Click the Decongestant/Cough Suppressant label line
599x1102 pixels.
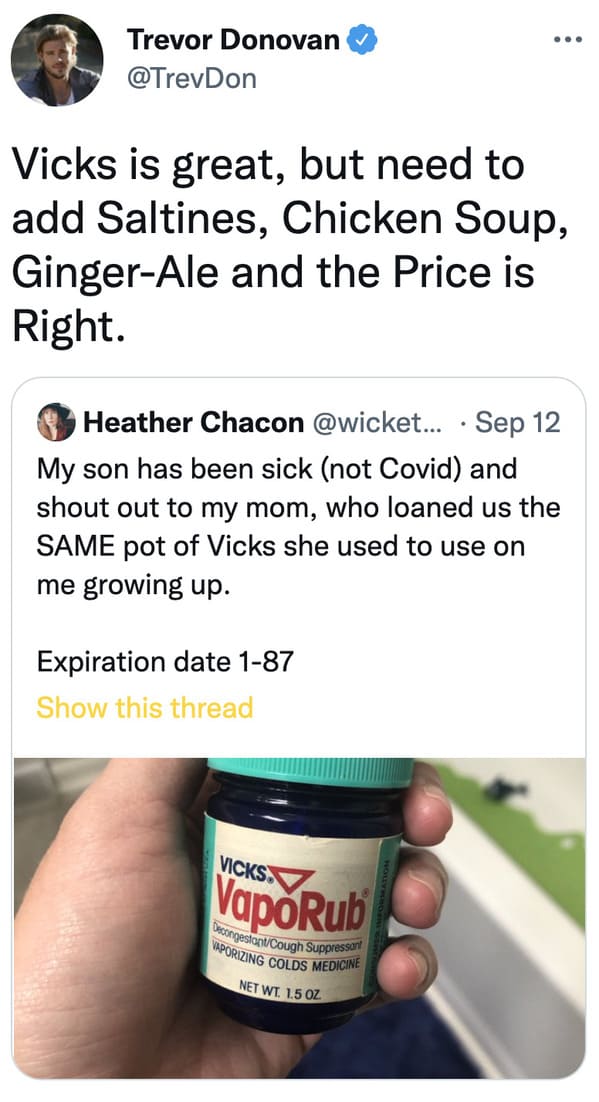coord(288,940)
